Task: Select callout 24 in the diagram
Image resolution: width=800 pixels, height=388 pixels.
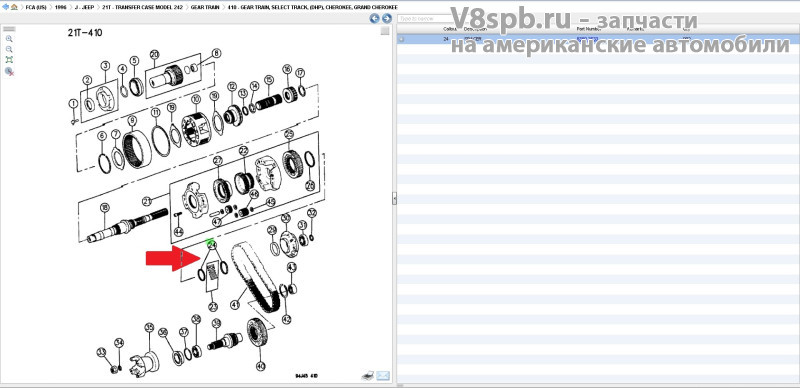Action: click(212, 246)
